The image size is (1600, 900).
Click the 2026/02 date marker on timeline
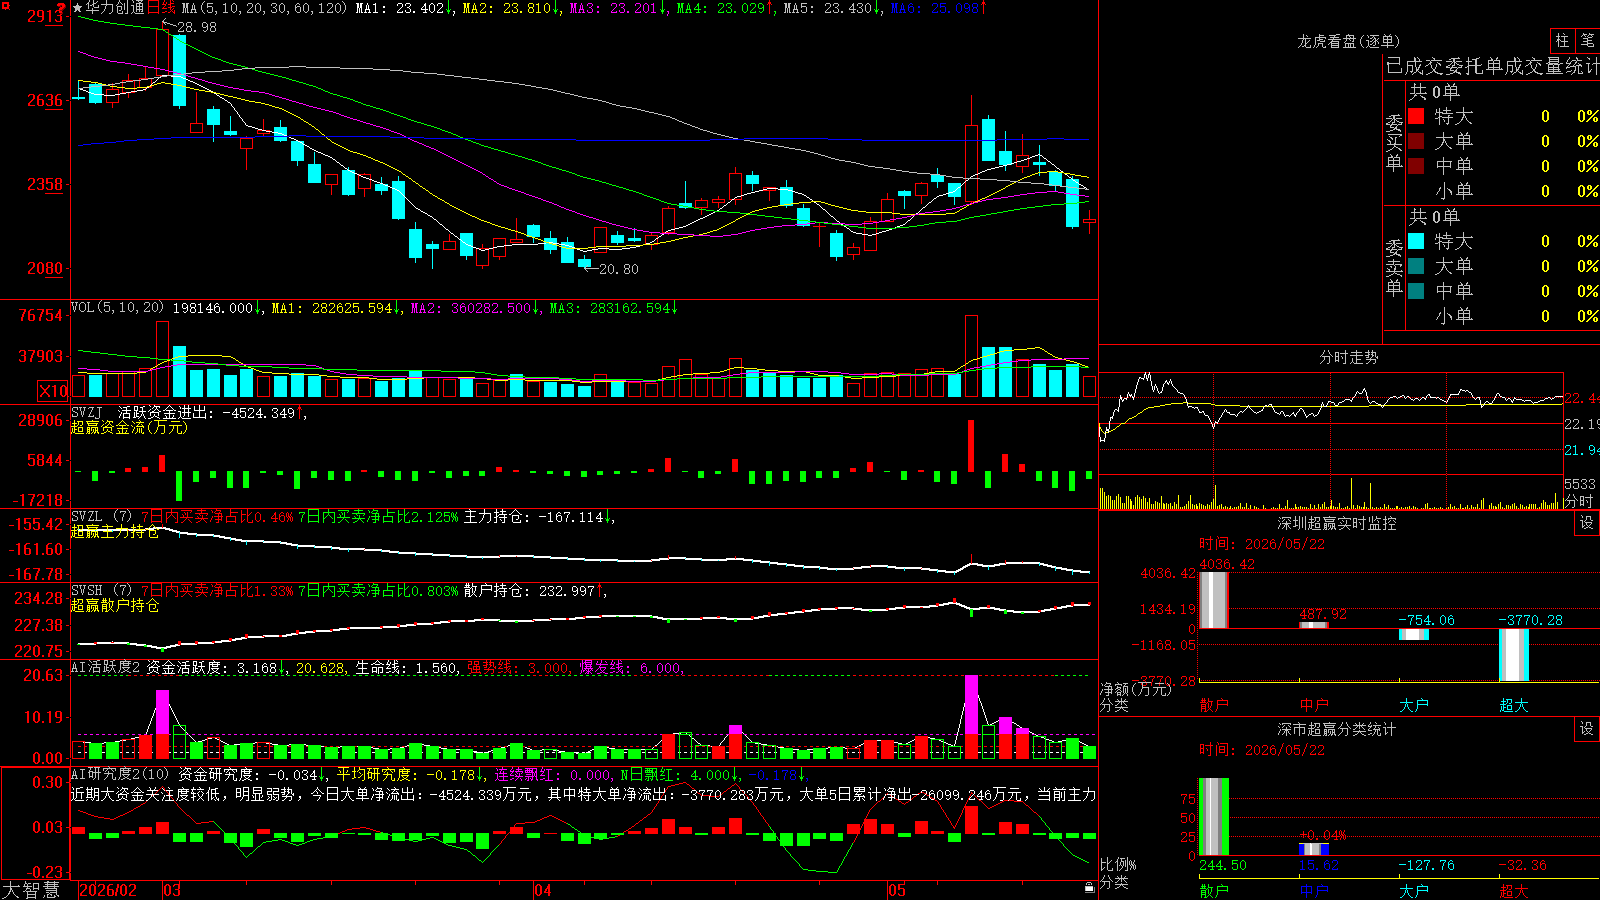[108, 890]
